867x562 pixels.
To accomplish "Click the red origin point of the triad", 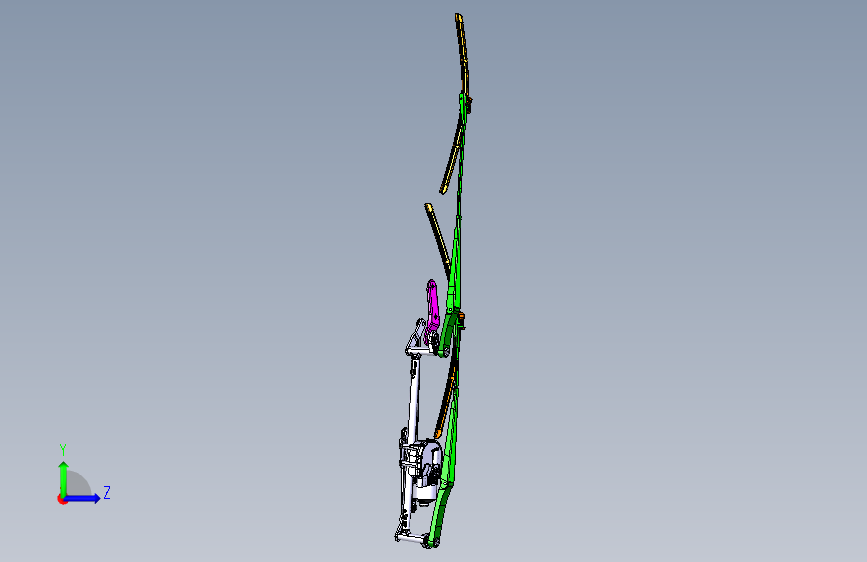I will pyautogui.click(x=61, y=499).
